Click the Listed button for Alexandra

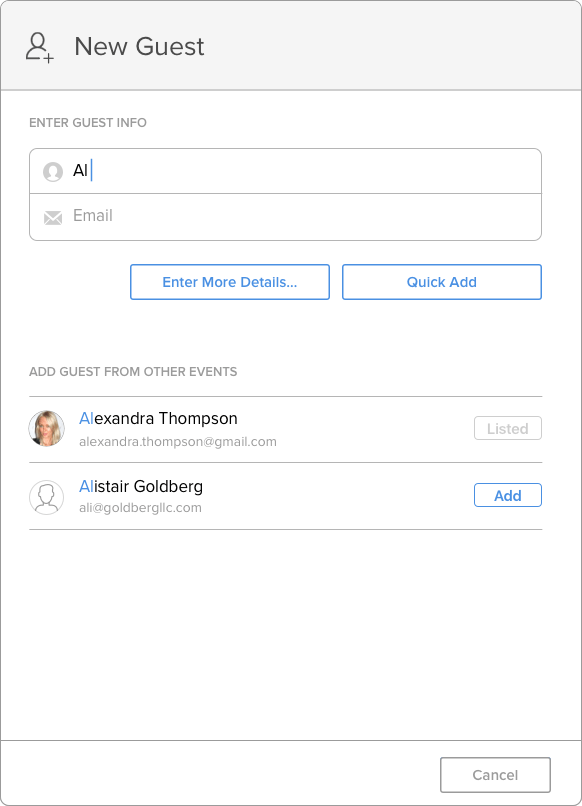click(507, 428)
